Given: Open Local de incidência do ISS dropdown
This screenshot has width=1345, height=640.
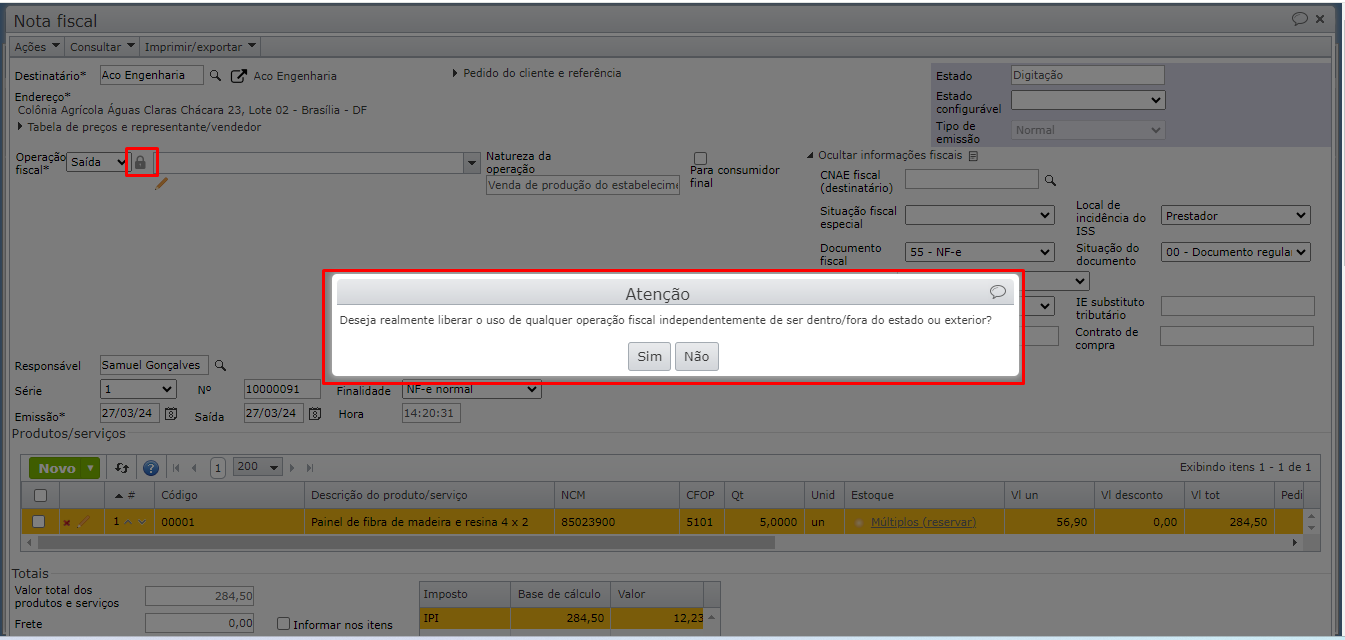Looking at the screenshot, I should coord(1236,215).
